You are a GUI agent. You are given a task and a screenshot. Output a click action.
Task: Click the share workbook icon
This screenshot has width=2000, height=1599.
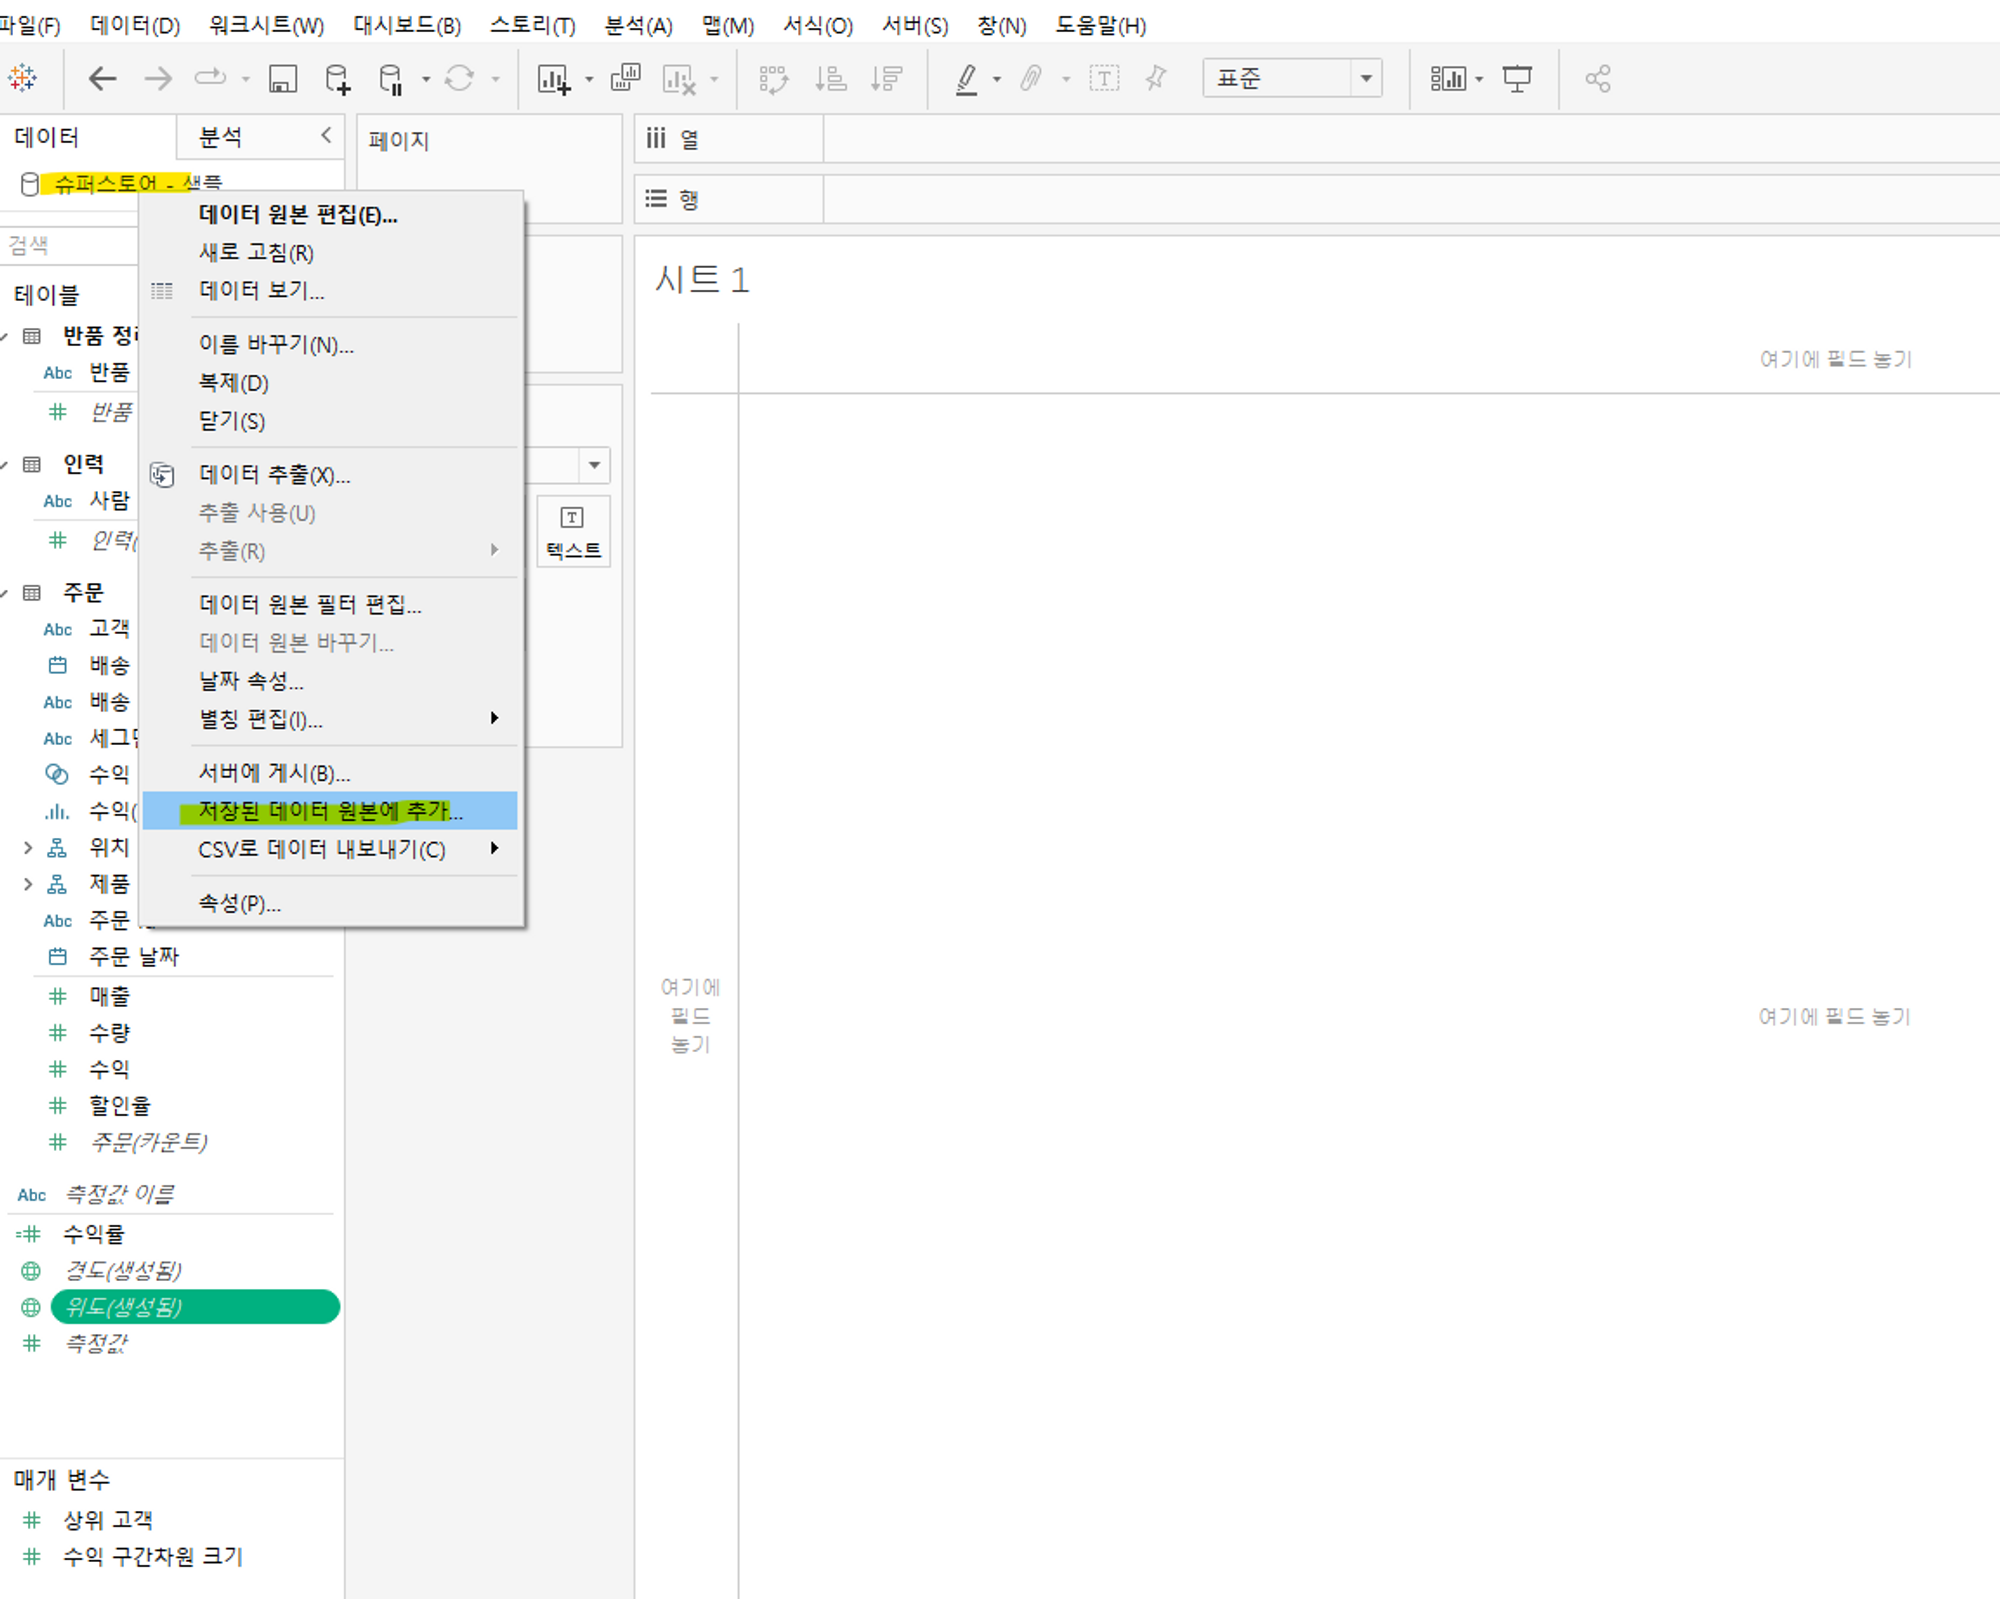pyautogui.click(x=1597, y=78)
